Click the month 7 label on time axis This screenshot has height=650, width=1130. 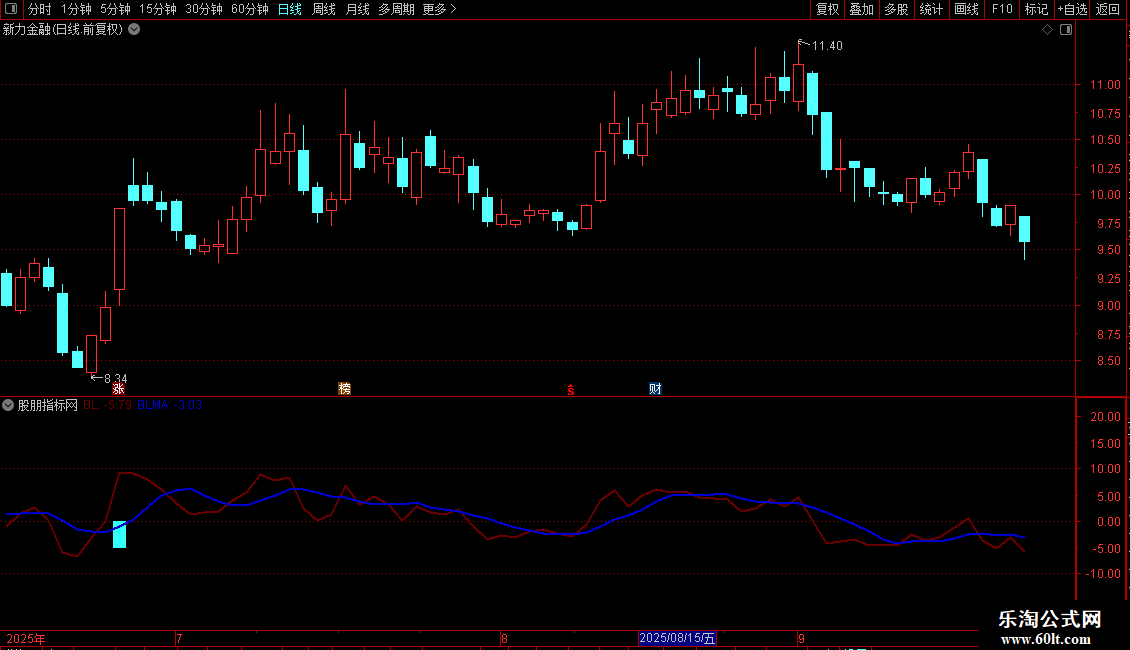click(179, 638)
